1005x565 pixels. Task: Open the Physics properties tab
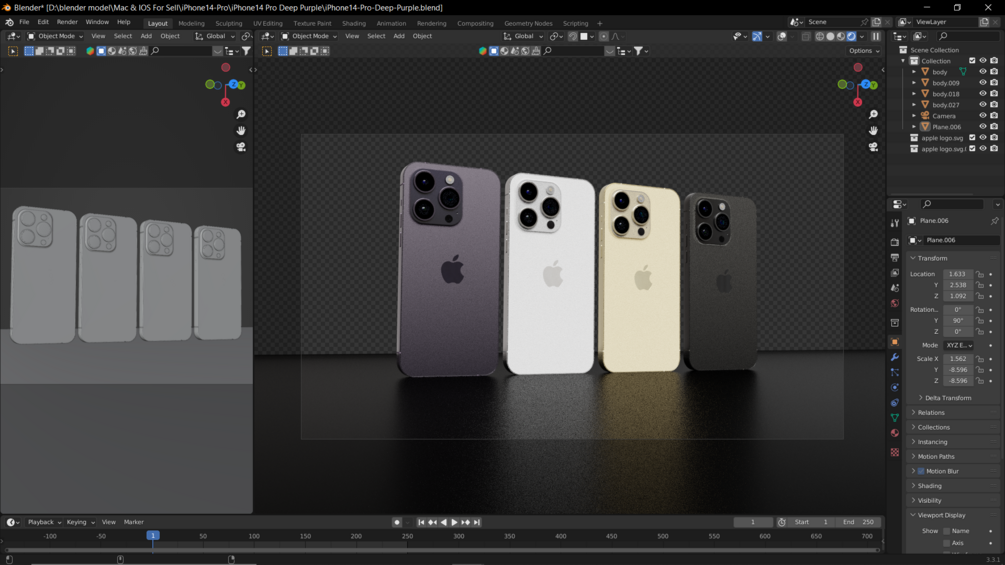point(895,388)
